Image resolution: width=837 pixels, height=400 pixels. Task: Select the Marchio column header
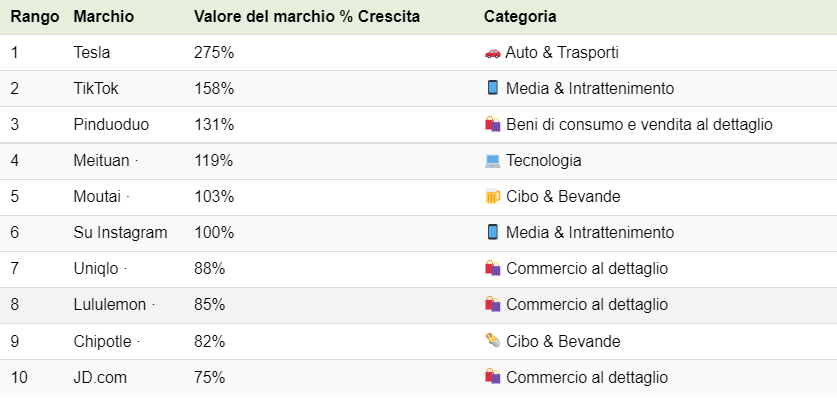104,17
